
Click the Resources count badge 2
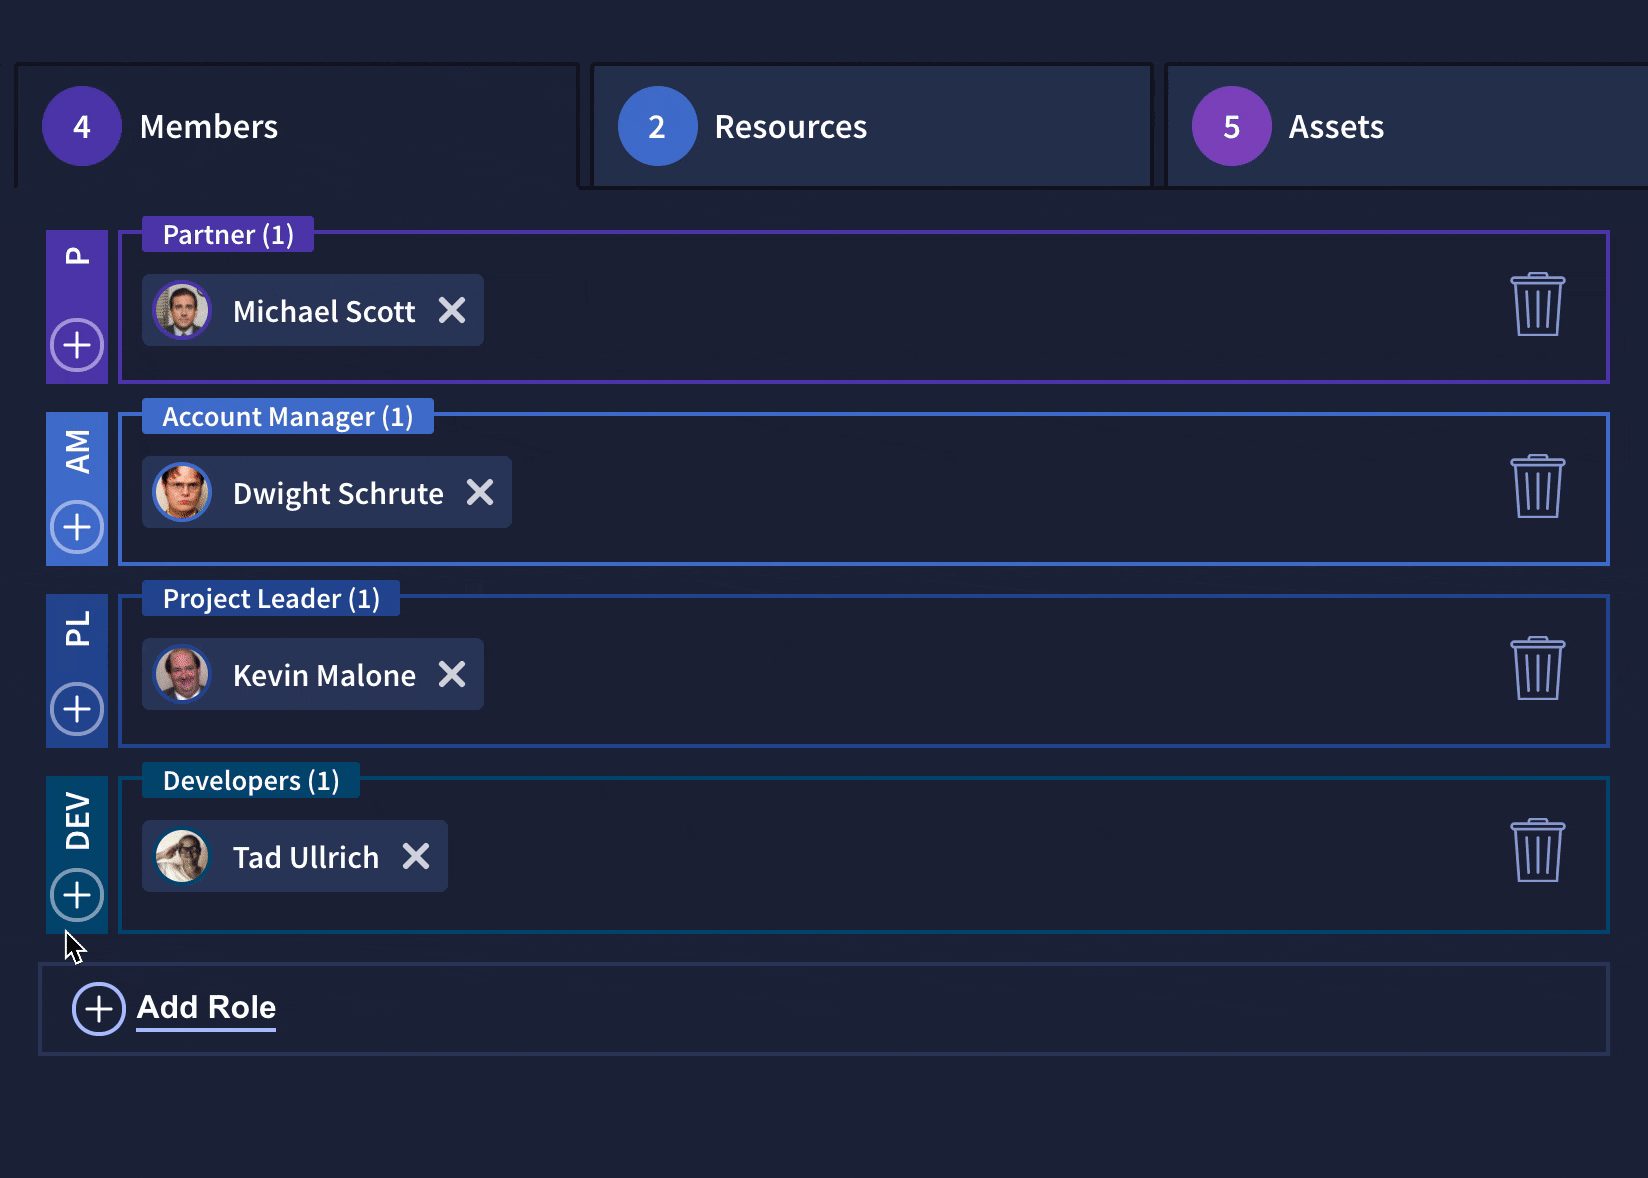click(x=657, y=126)
